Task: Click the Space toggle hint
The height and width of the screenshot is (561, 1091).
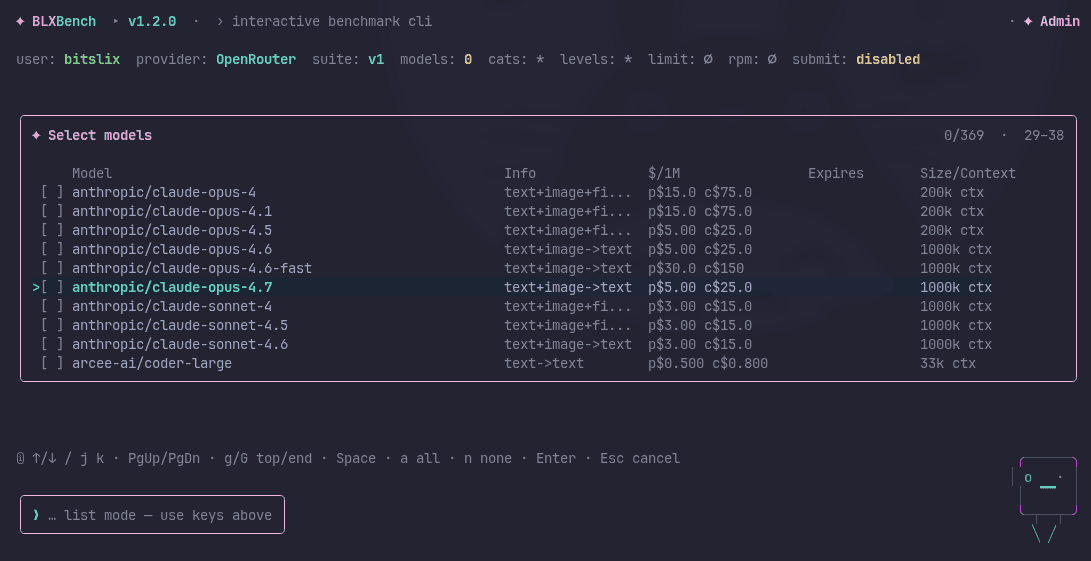Action: tap(356, 459)
